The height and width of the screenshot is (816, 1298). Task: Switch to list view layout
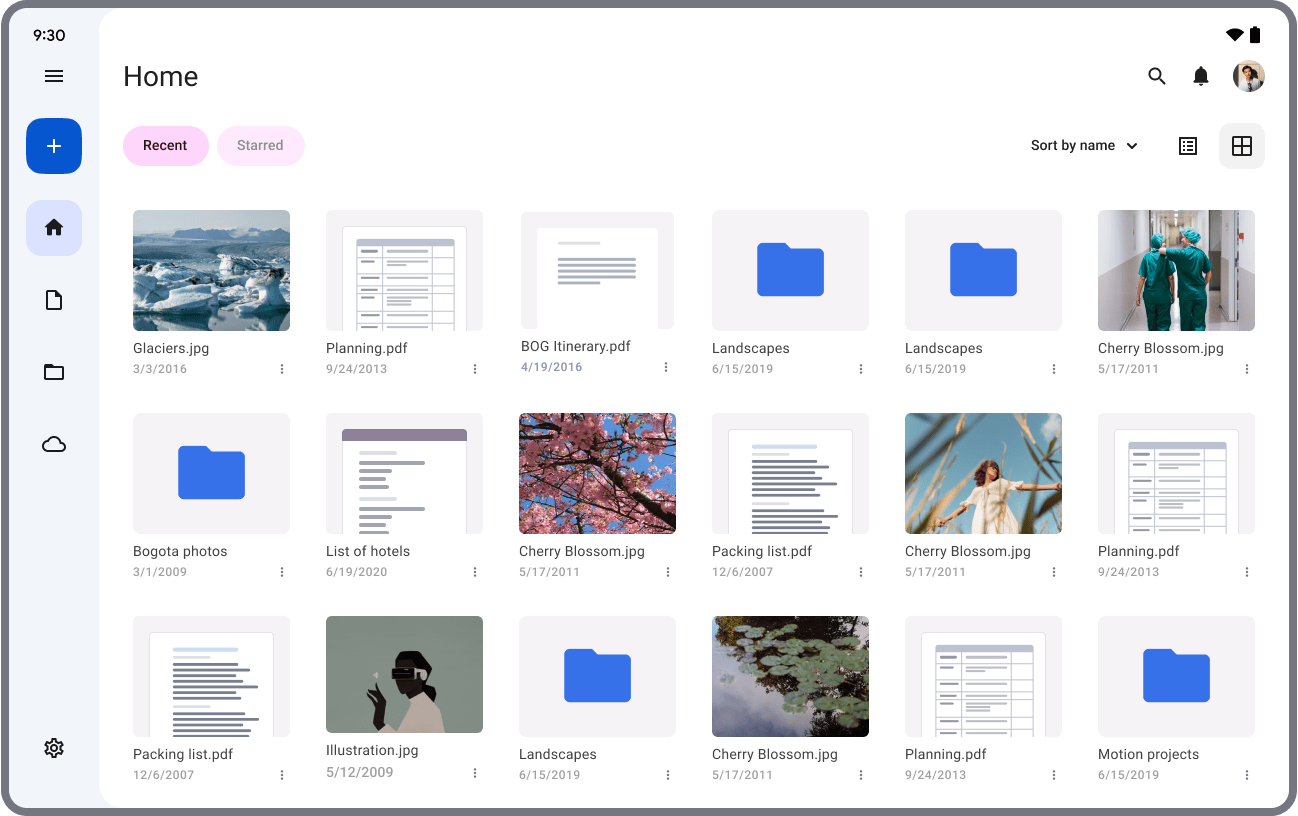tap(1188, 146)
